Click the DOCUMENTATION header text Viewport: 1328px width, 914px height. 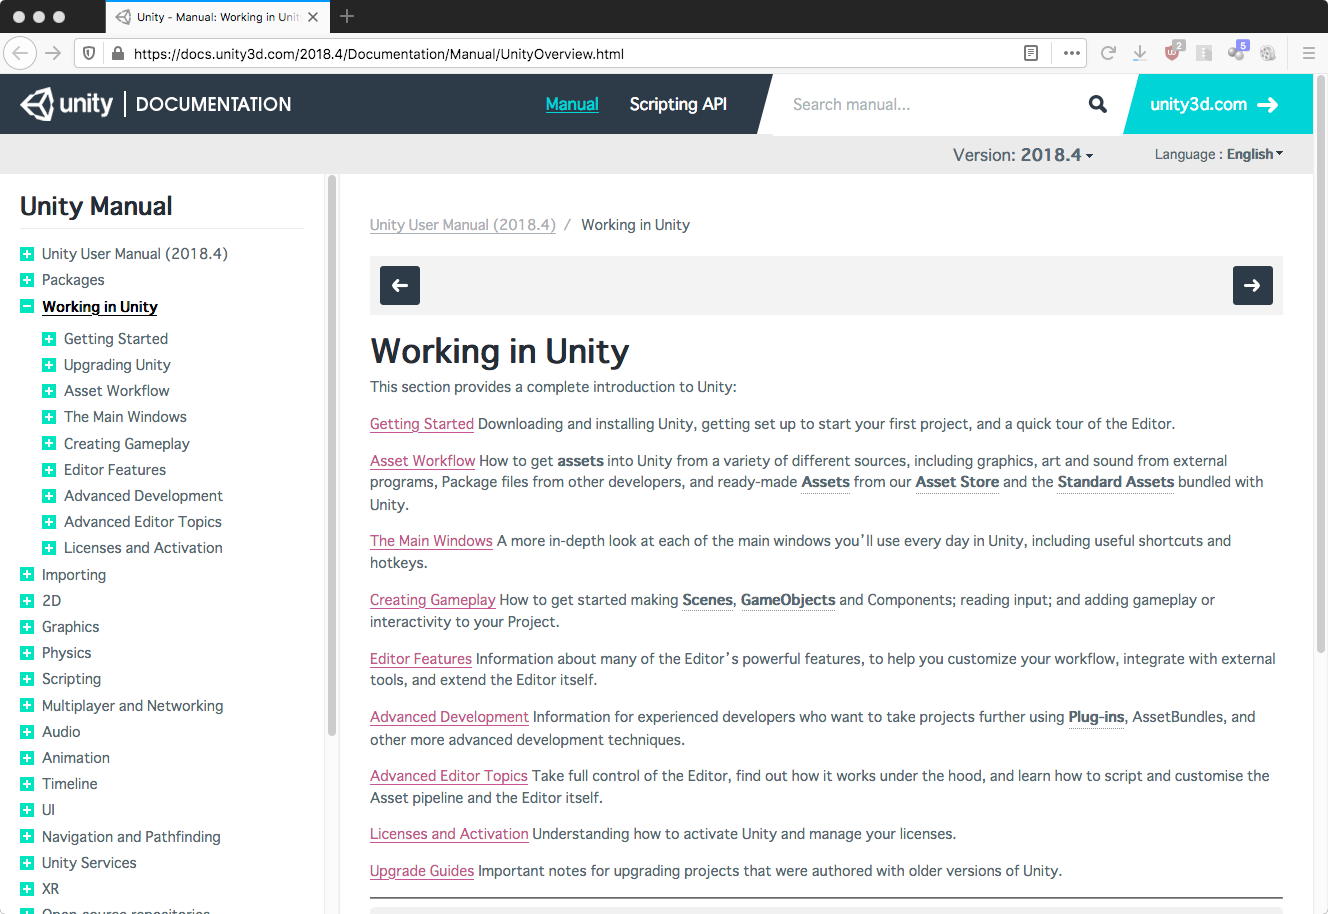[214, 104]
